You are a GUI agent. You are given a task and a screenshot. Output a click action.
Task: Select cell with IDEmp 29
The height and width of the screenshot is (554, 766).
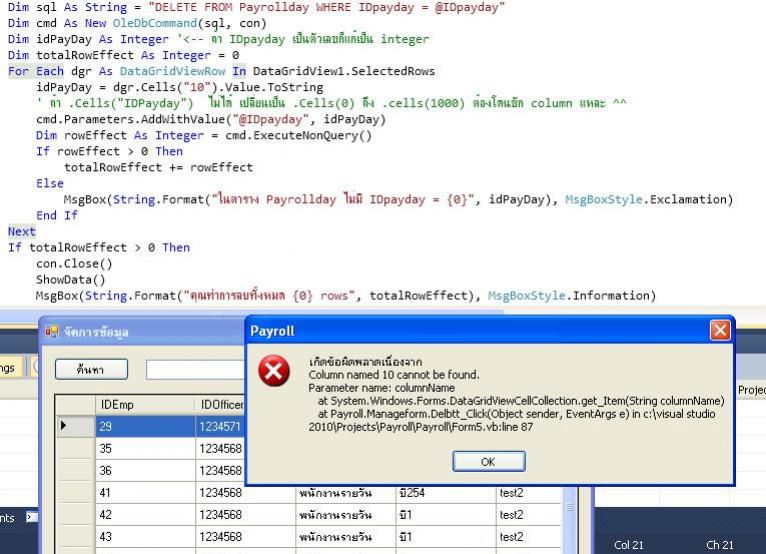click(145, 426)
